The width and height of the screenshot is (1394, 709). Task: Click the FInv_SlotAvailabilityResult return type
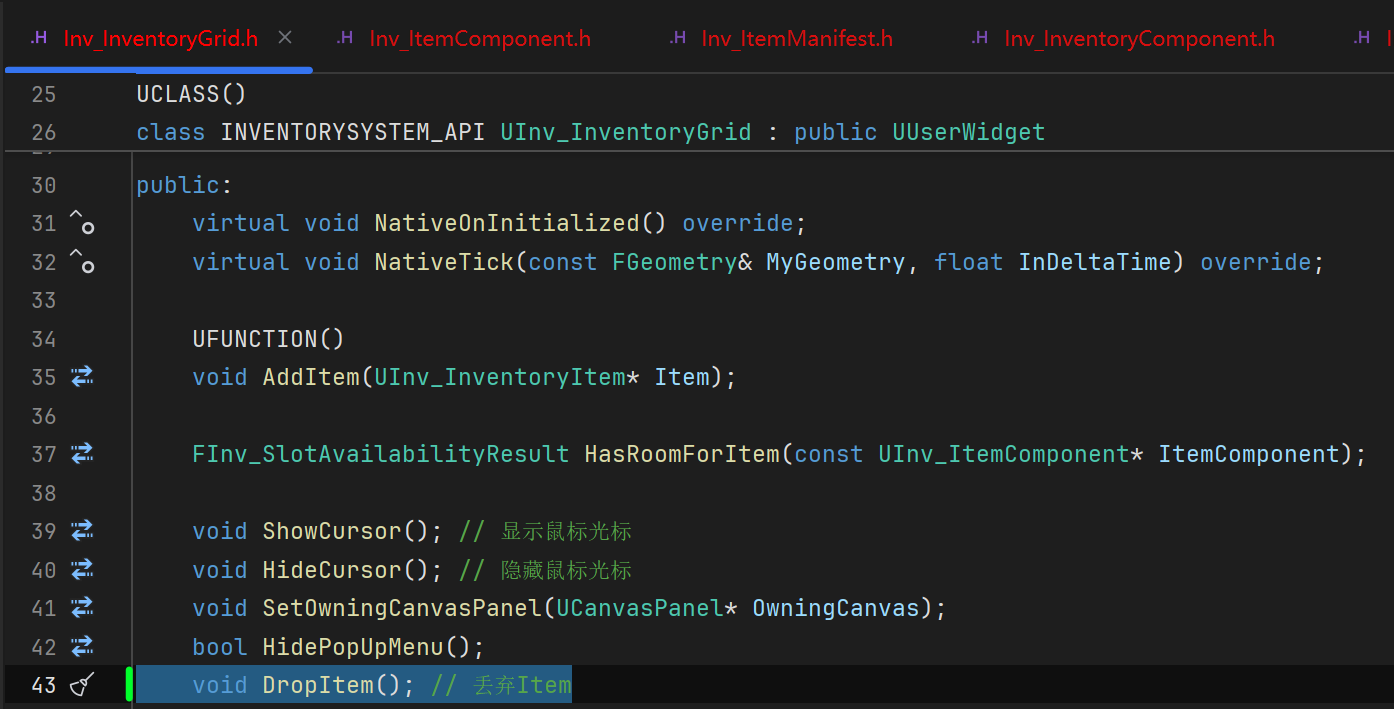tap(381, 454)
